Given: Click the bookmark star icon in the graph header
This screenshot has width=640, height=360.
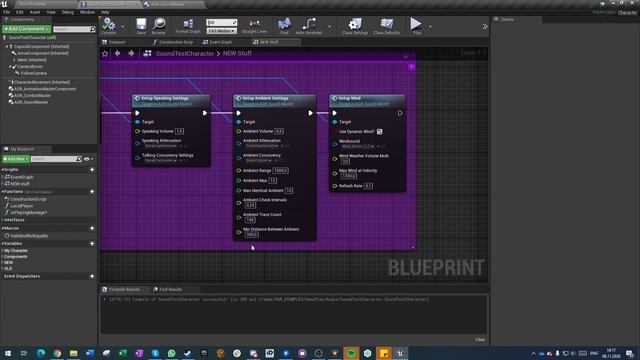Looking at the screenshot, I should (x=105, y=53).
